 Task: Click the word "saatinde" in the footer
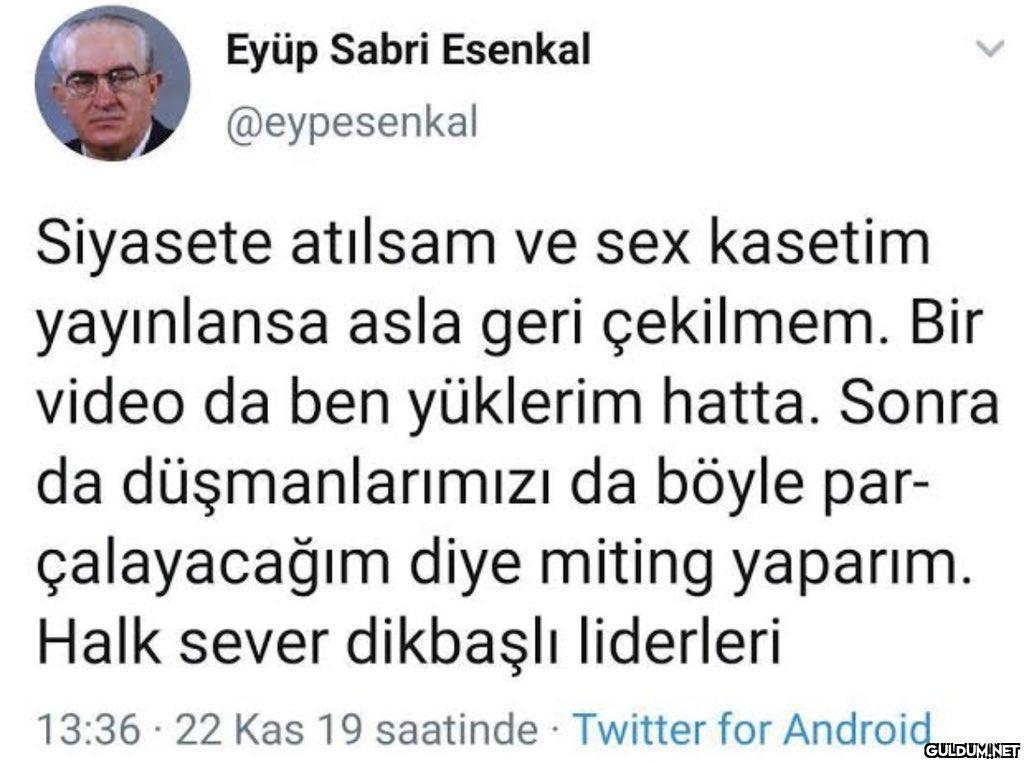pyautogui.click(x=468, y=730)
